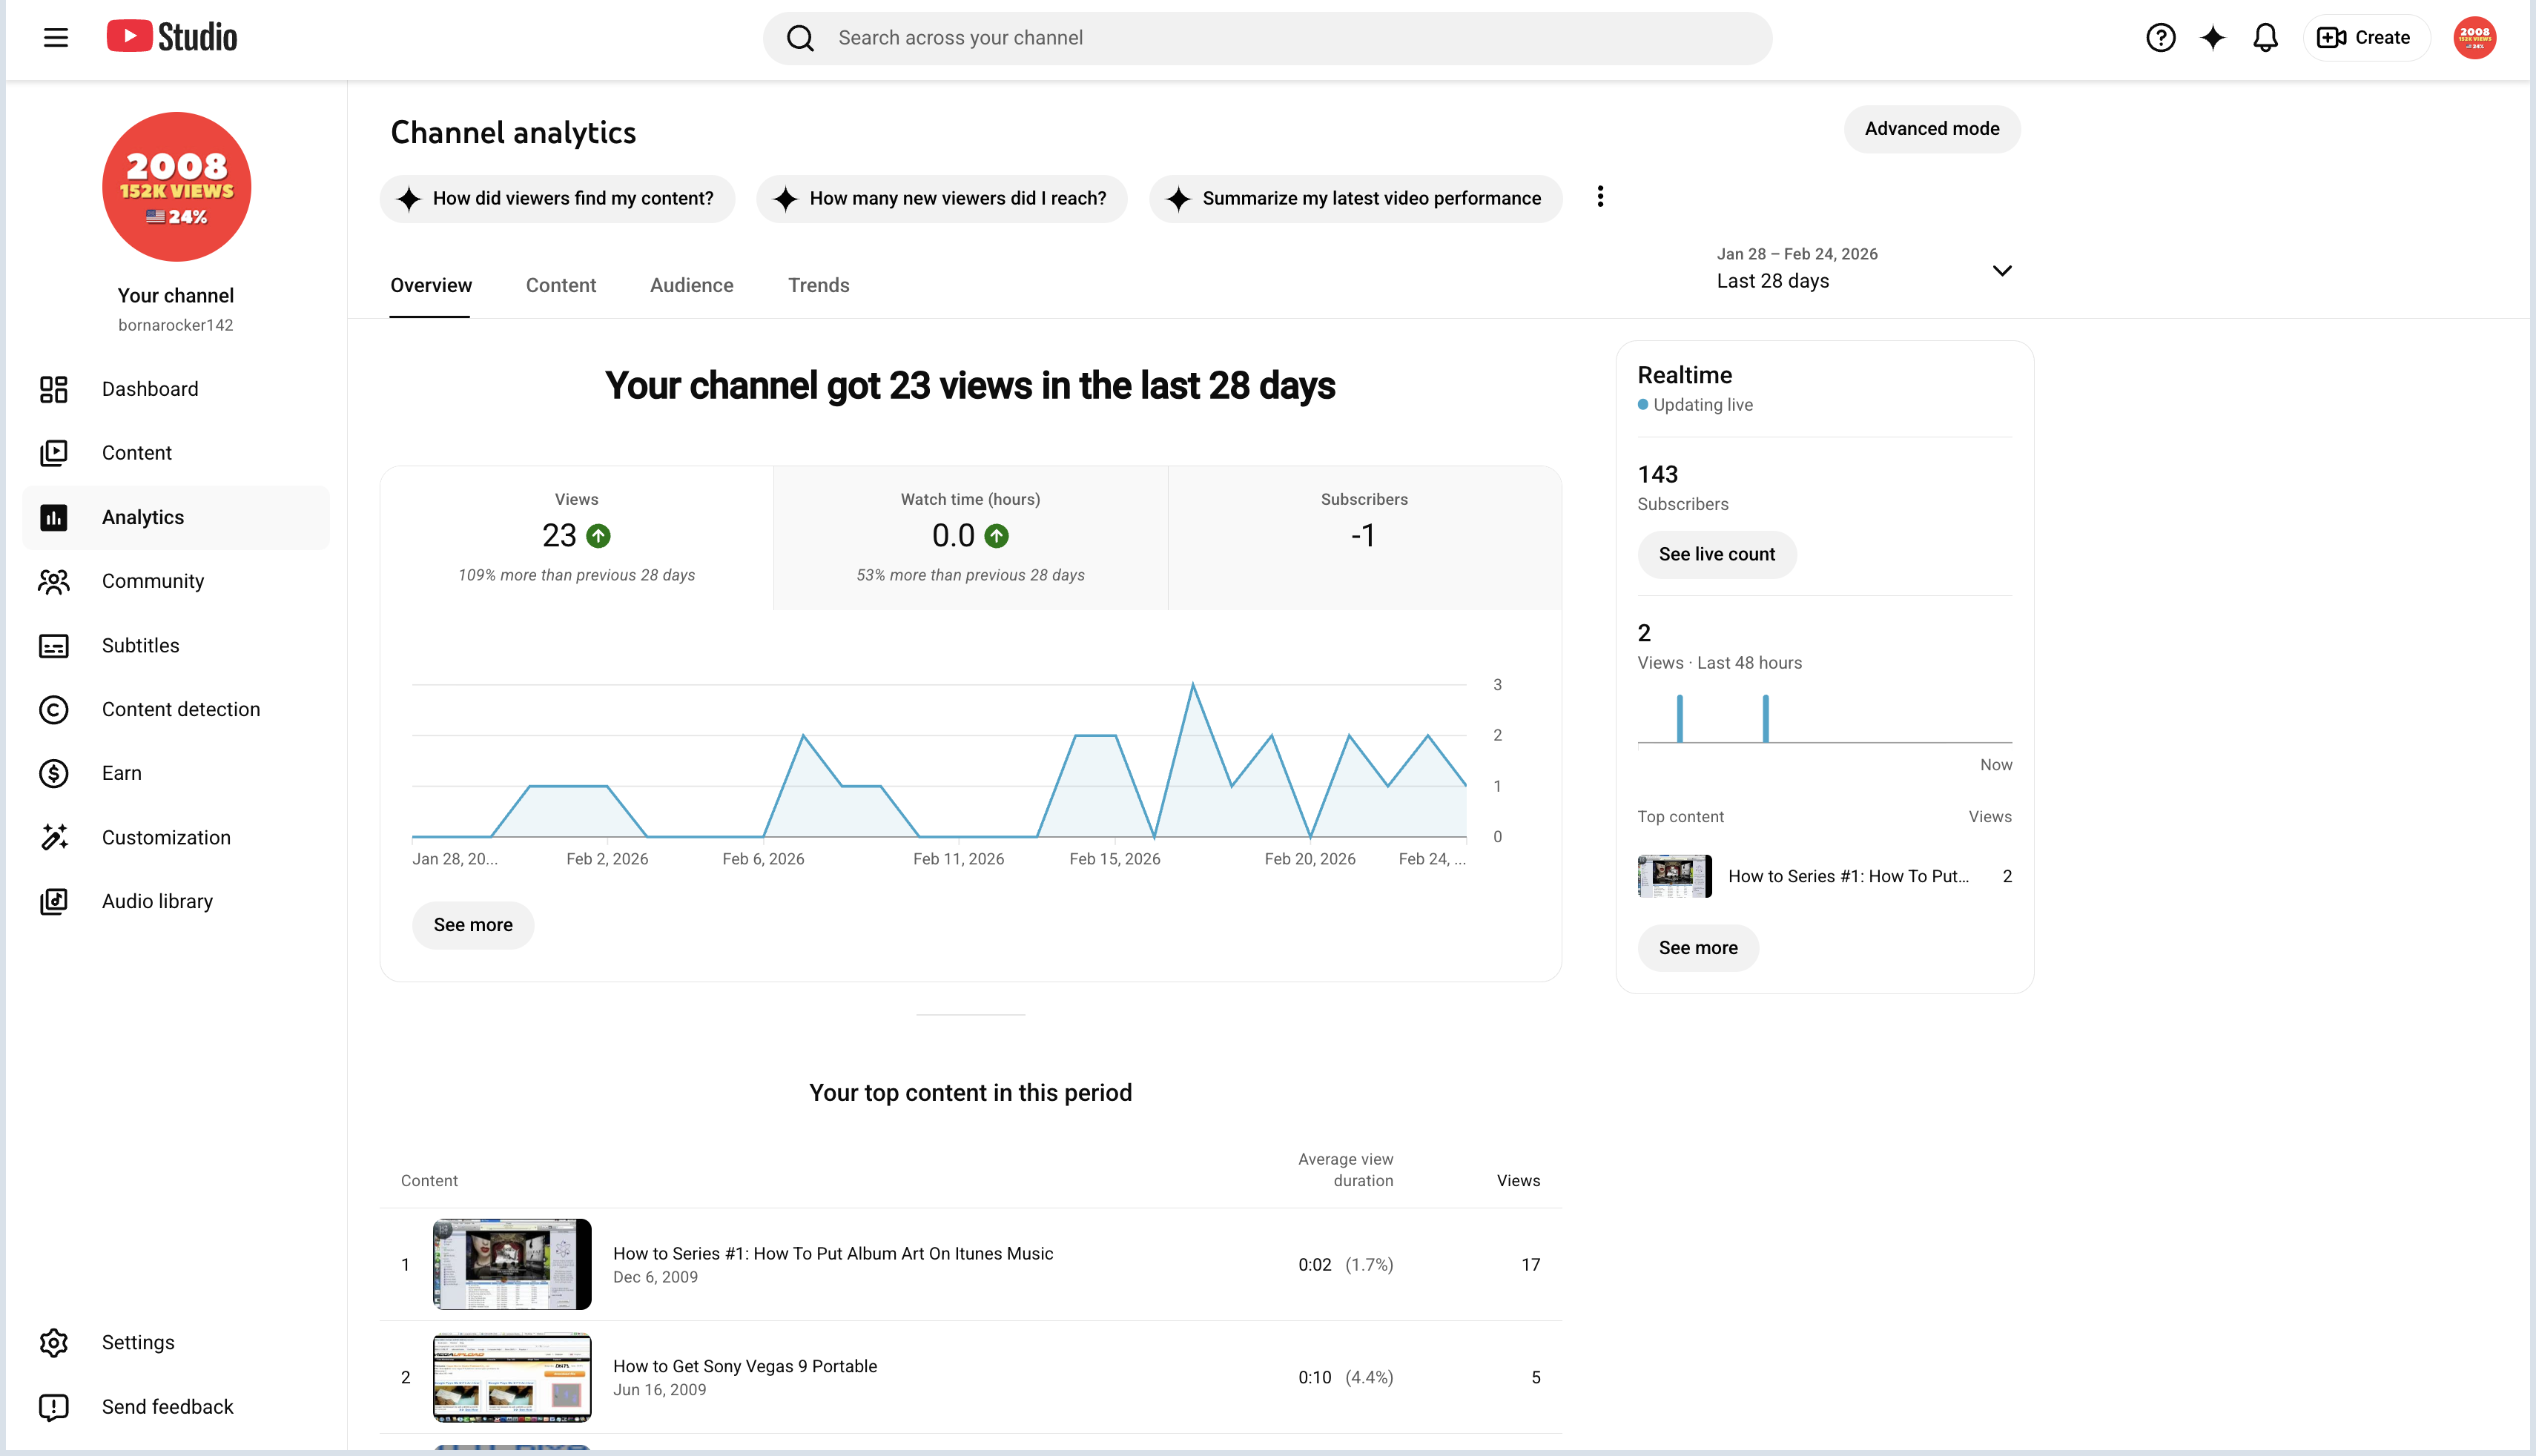Click the second bar in the 48 hours chart

(x=1766, y=718)
